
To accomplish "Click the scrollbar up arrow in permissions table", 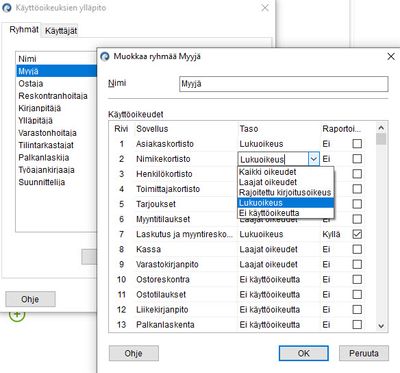I will point(381,128).
